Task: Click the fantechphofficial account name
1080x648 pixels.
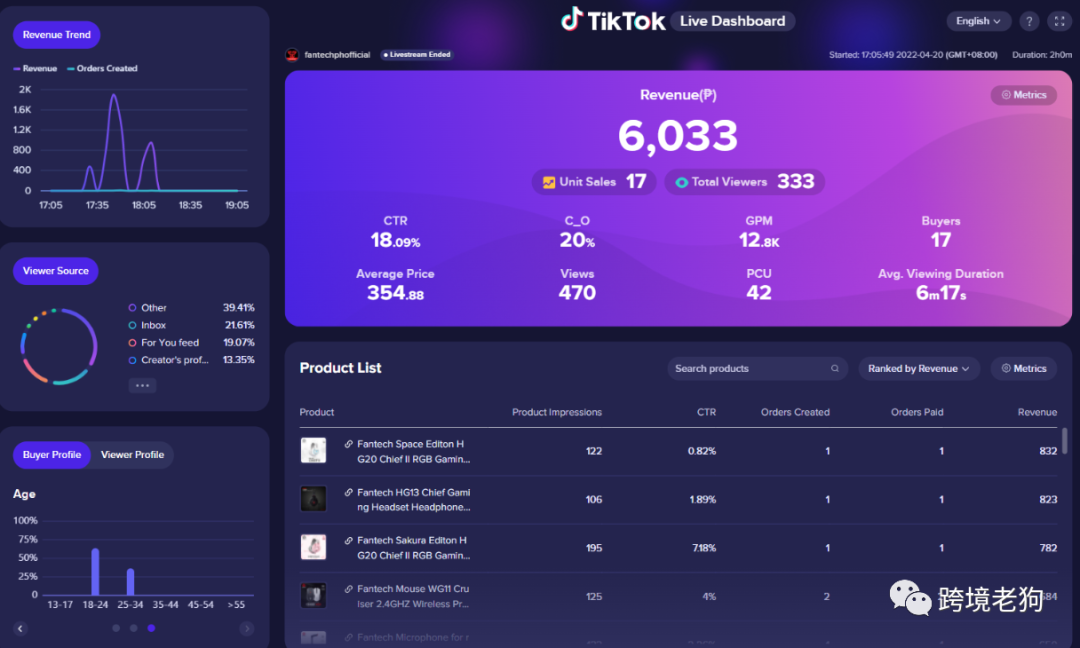Action: [338, 54]
